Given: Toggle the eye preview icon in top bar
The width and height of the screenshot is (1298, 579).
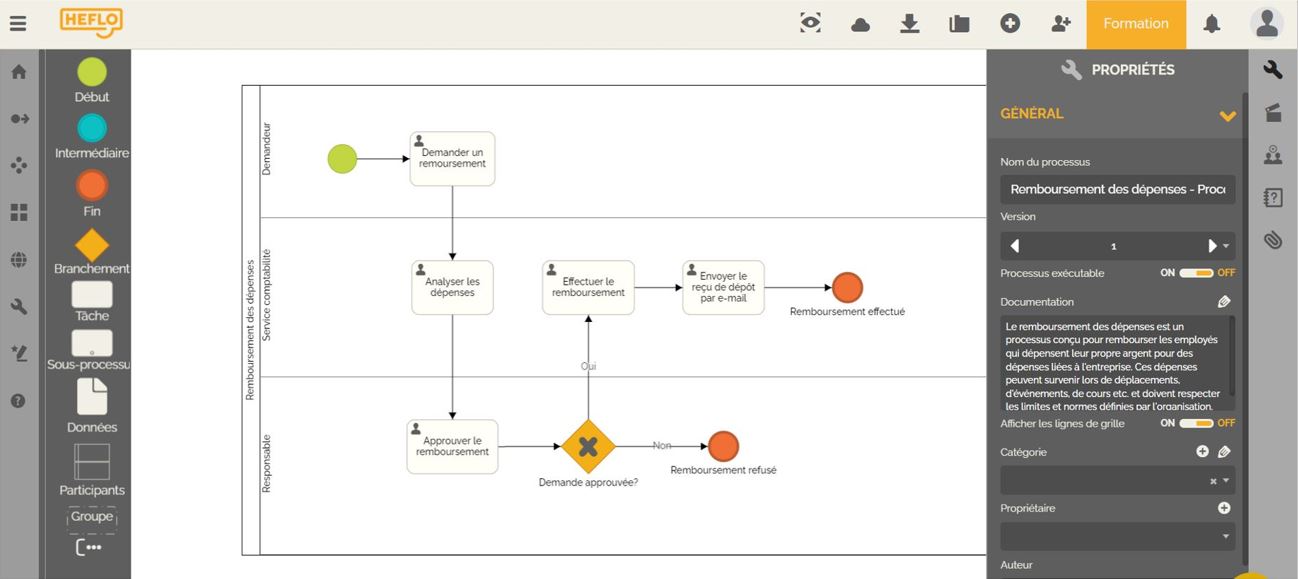Looking at the screenshot, I should [810, 23].
